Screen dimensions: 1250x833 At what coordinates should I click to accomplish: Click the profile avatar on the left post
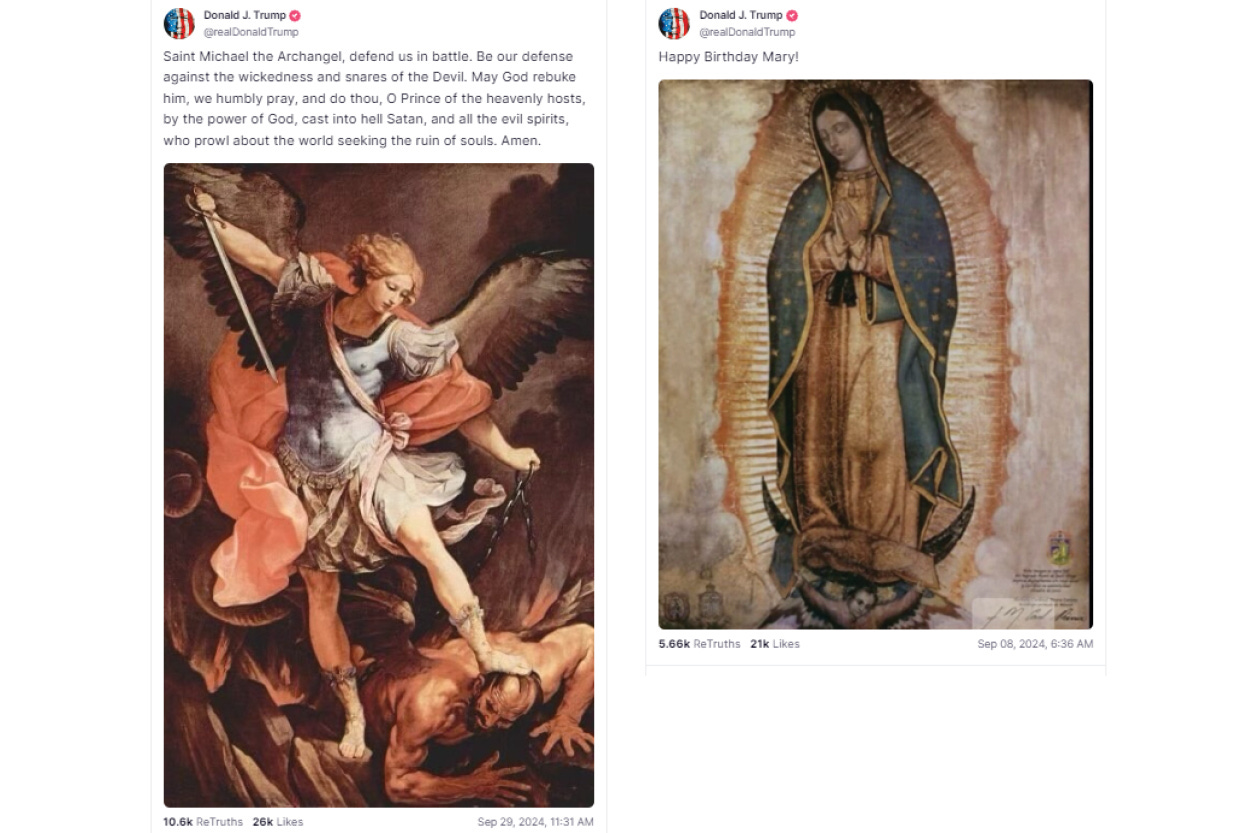179,23
